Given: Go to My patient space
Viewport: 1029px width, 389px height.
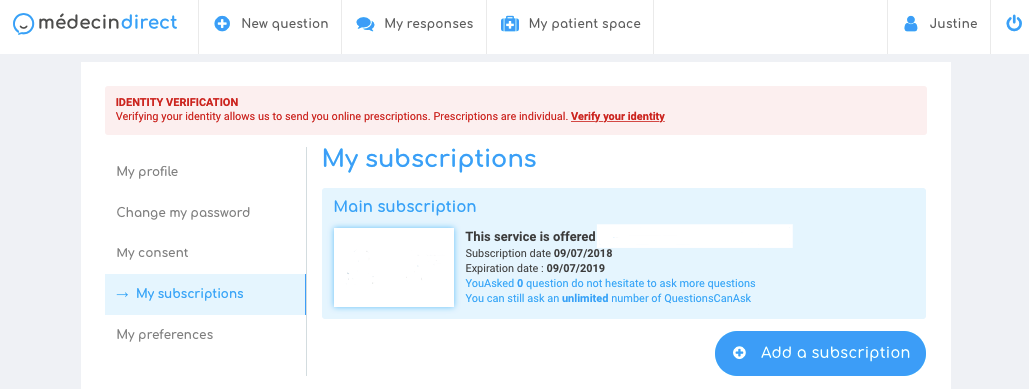Looking at the screenshot, I should [x=570, y=24].
